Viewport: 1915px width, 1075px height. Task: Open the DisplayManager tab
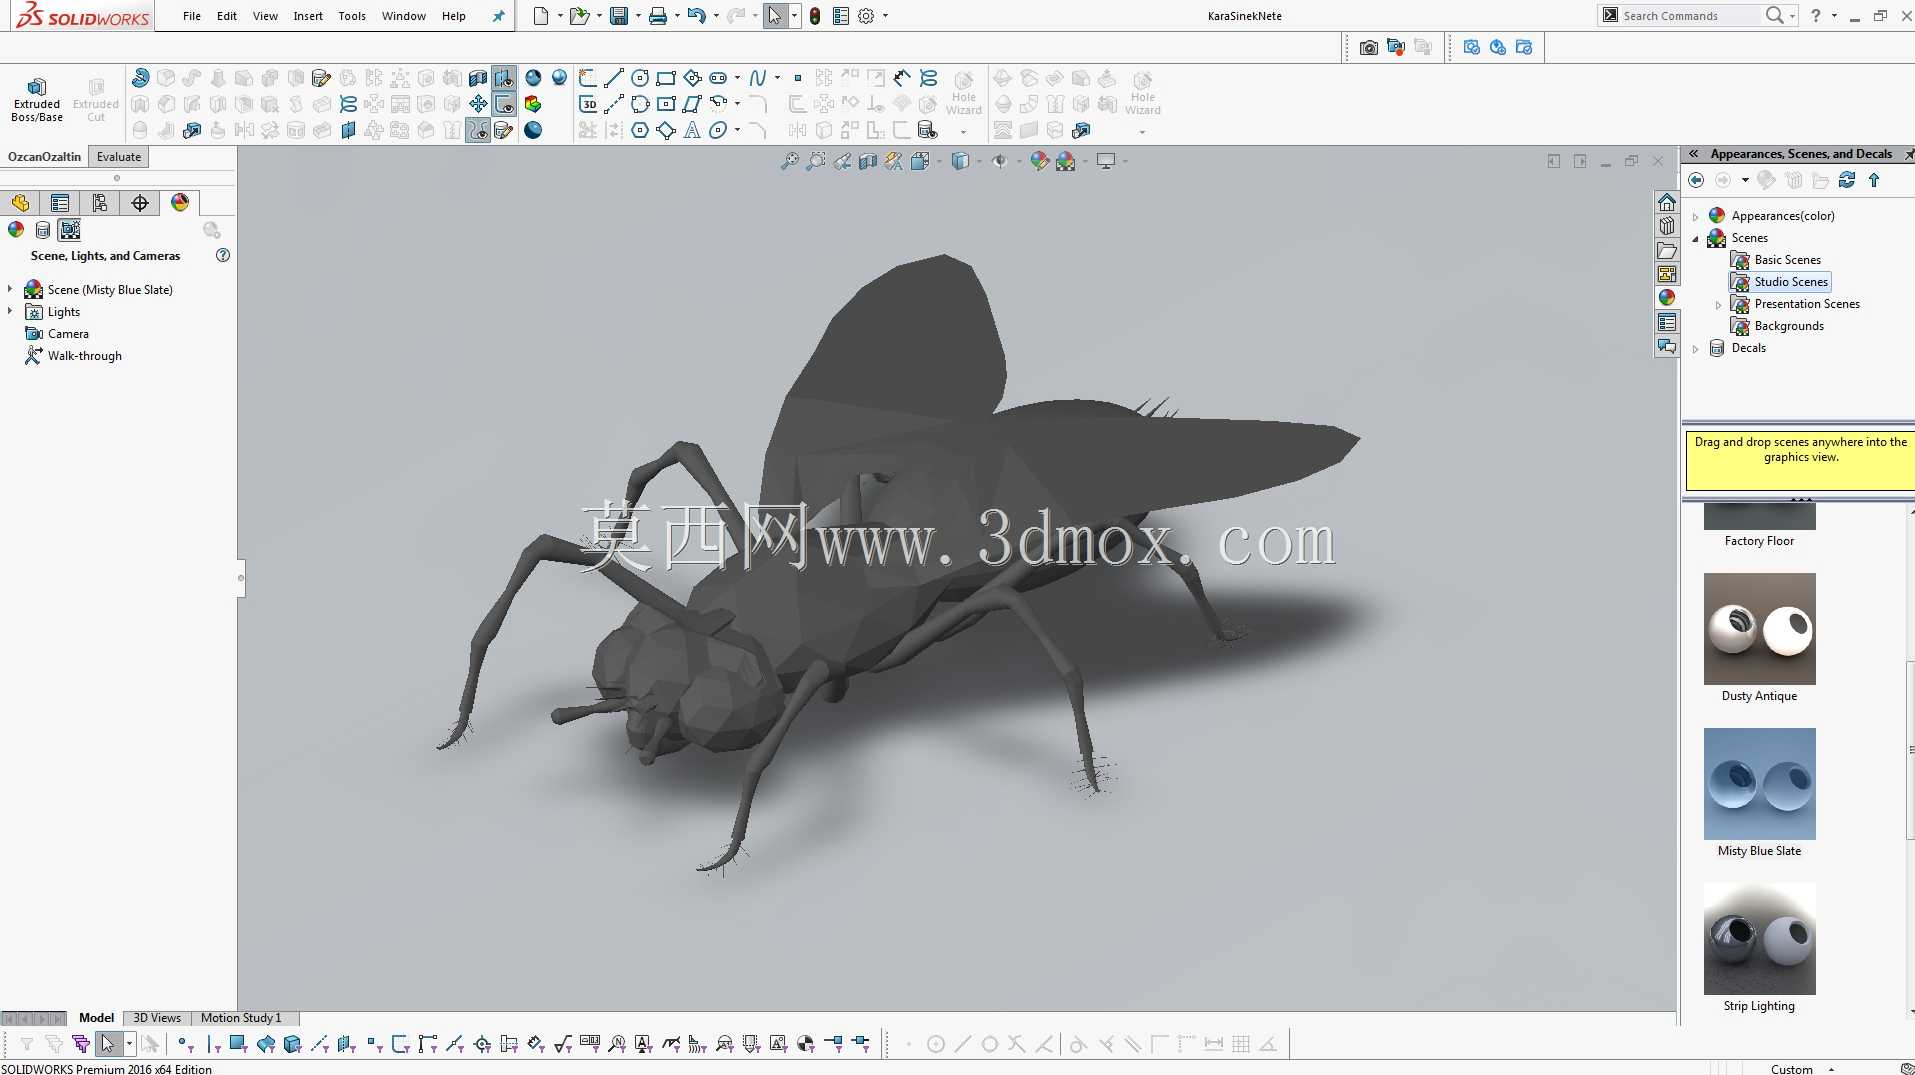[180, 203]
